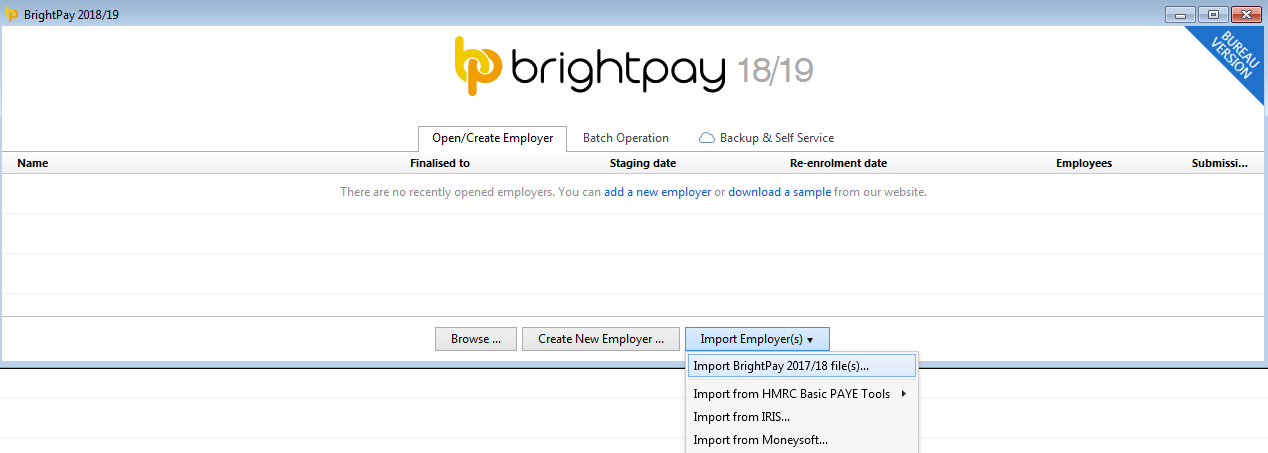Image resolution: width=1268 pixels, height=453 pixels.
Task: Choose Import from Moneysoft... menu entry
Action: (801, 440)
